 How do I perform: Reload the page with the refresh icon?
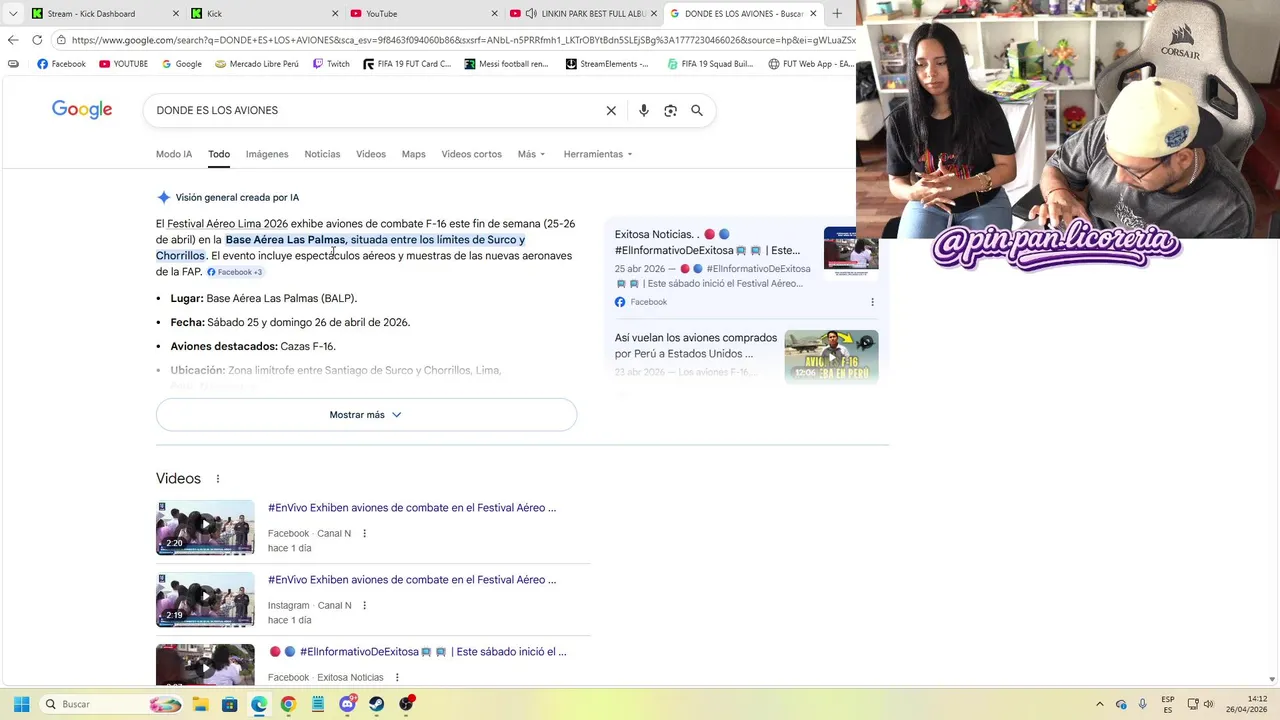pyautogui.click(x=37, y=40)
